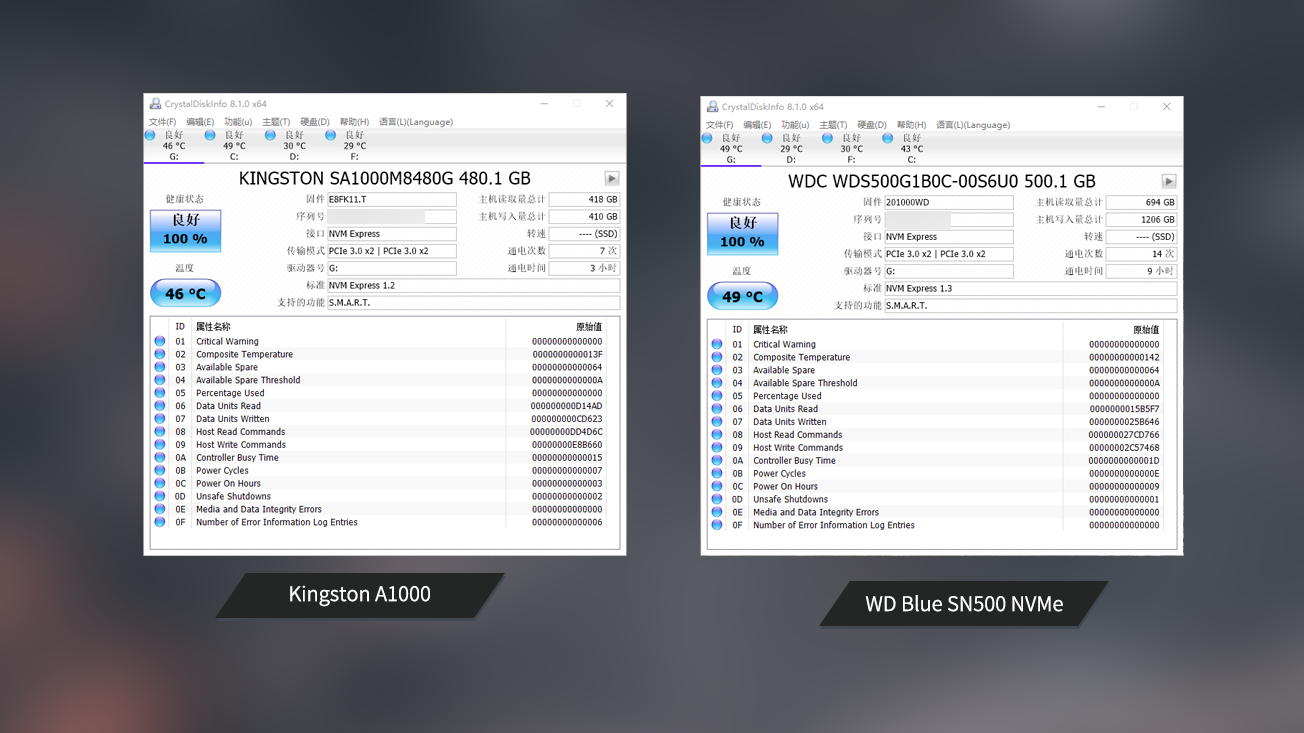Screen dimensions: 1304x733
Task: Click firmware field 201000WD
Action: [x=949, y=202]
